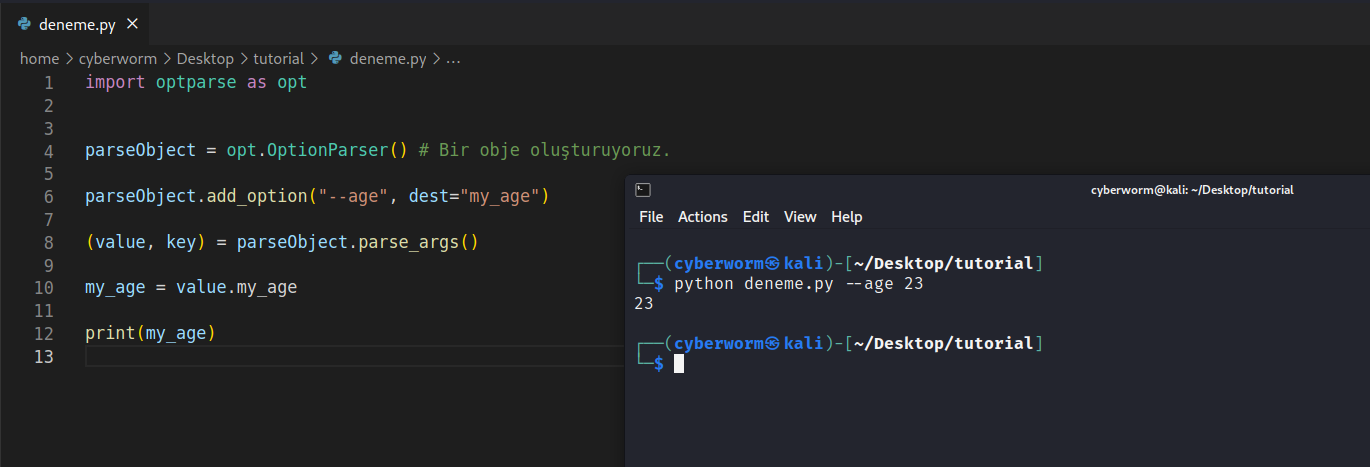Focus the terminal prompt cursor
Screen dimensions: 1370x467
[679, 364]
